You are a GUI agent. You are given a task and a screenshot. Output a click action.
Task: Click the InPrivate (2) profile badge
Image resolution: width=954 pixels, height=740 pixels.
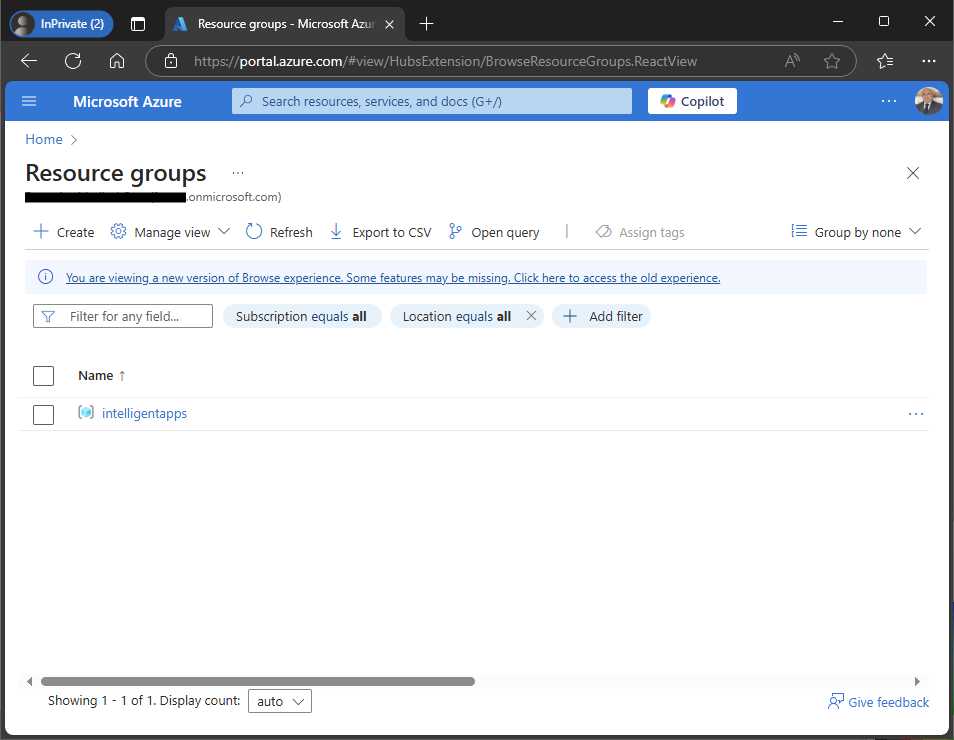click(61, 24)
